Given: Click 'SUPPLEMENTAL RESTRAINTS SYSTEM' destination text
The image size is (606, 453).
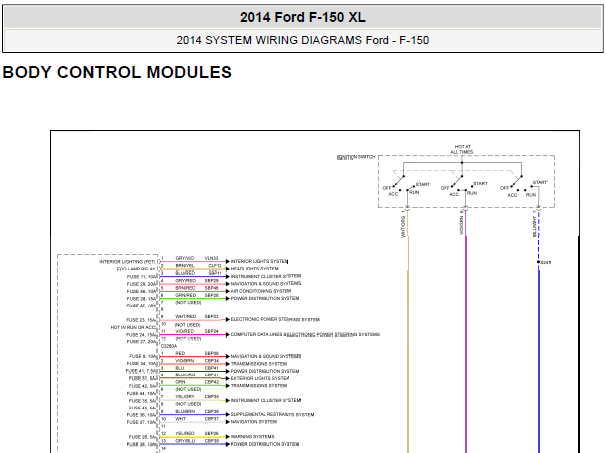Looking at the screenshot, I should pos(272,414).
